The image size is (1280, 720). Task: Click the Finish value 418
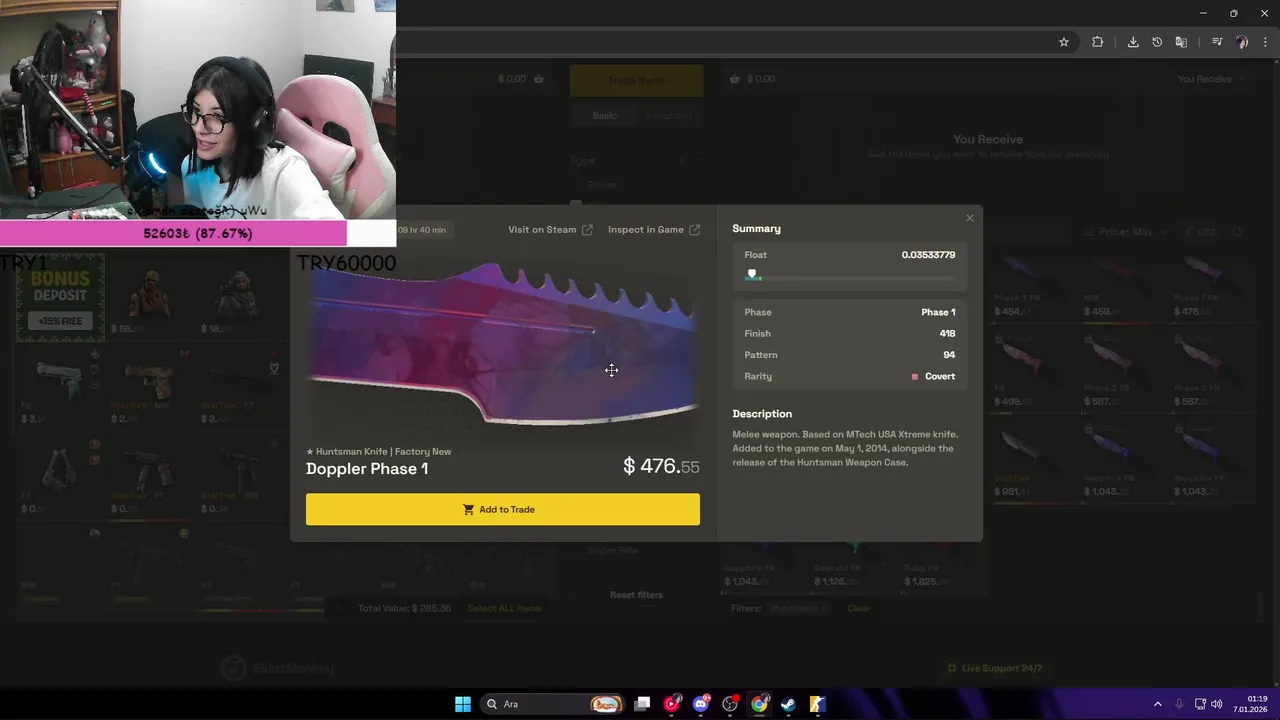pyautogui.click(x=947, y=334)
